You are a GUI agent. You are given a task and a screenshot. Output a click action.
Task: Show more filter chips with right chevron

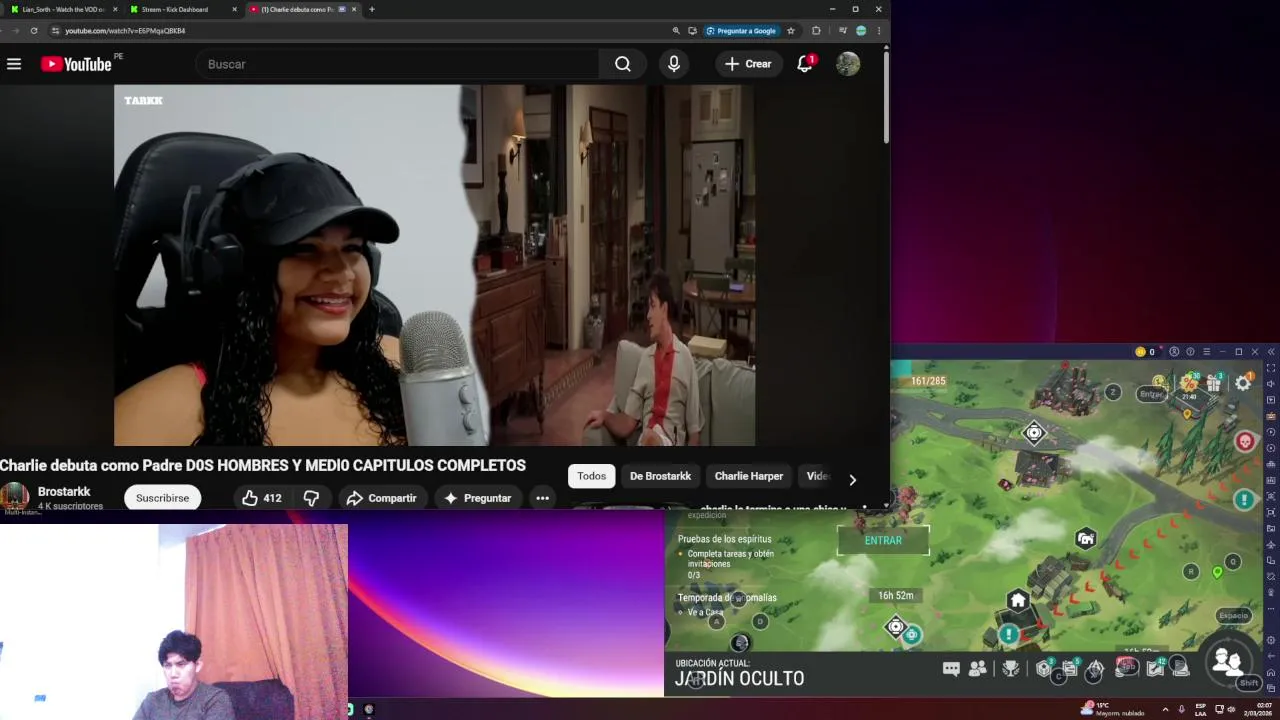(852, 480)
